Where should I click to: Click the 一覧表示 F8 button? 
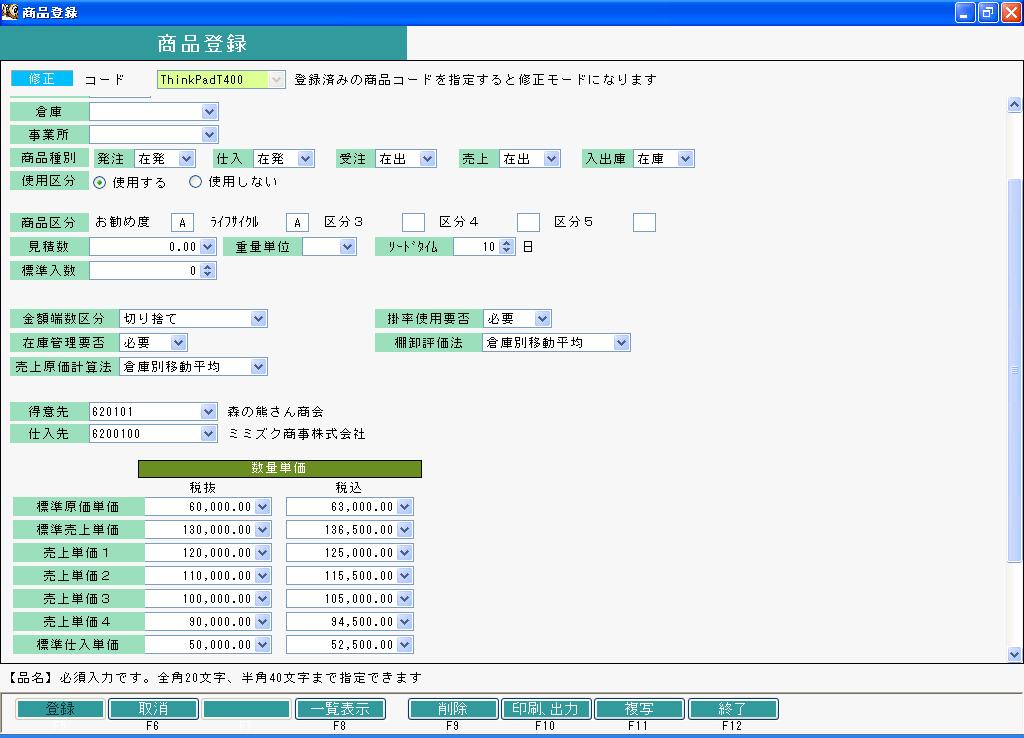click(x=340, y=709)
